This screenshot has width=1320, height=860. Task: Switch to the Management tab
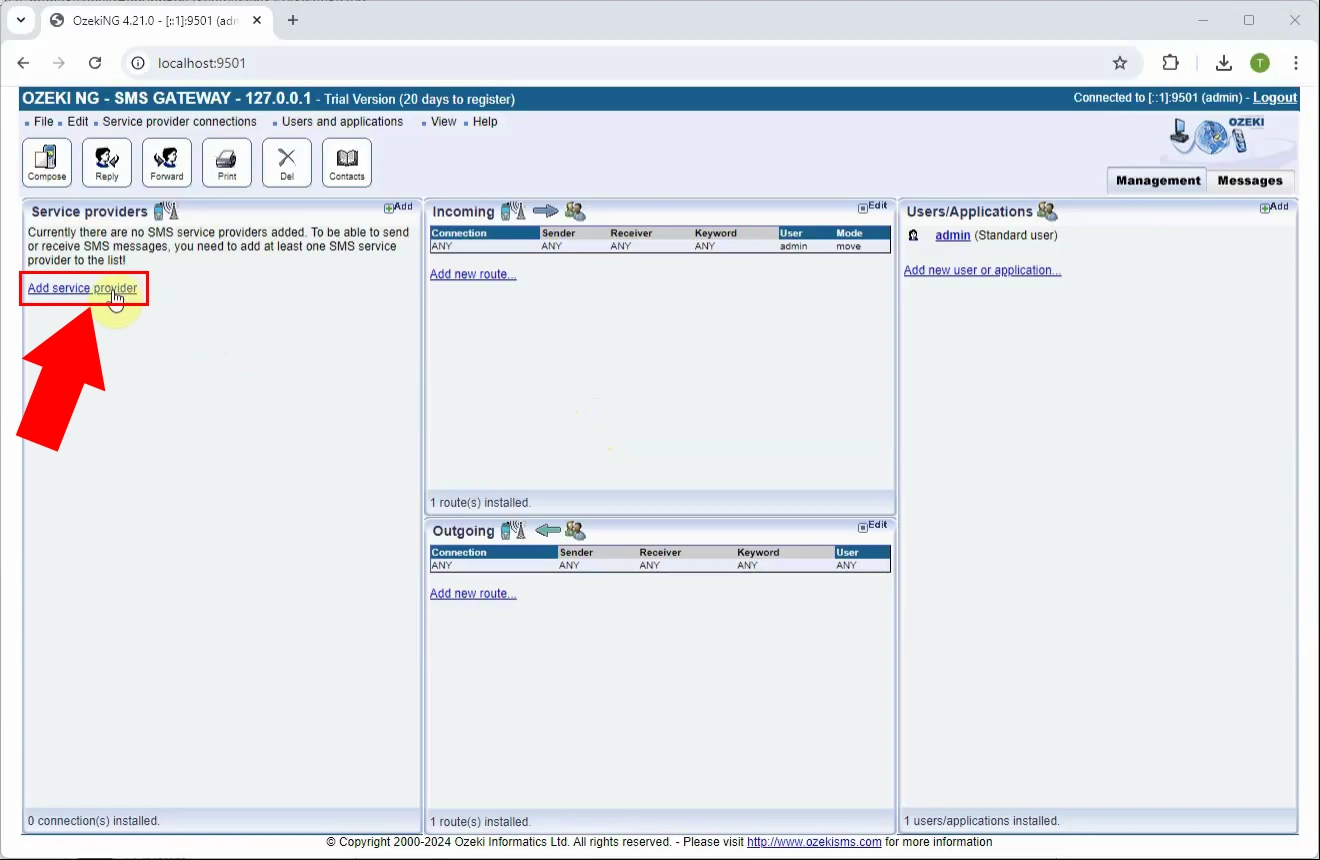[1158, 181]
